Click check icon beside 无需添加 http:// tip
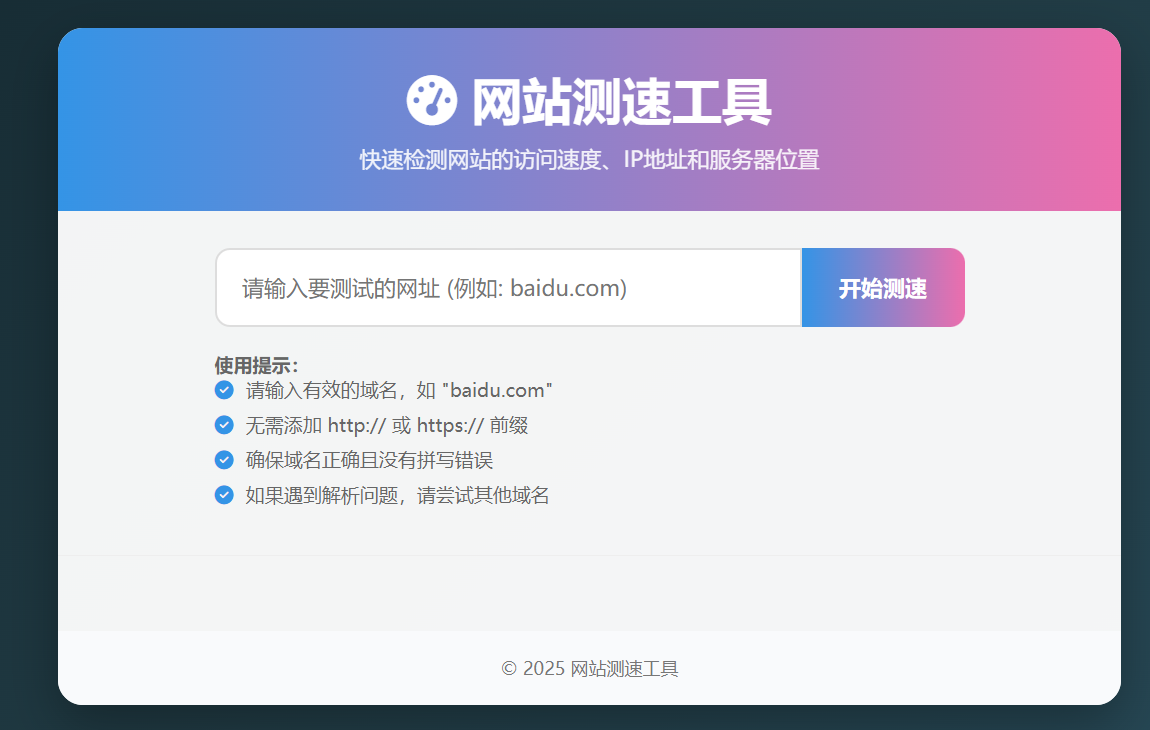Image resolution: width=1150 pixels, height=730 pixels. pos(224,425)
